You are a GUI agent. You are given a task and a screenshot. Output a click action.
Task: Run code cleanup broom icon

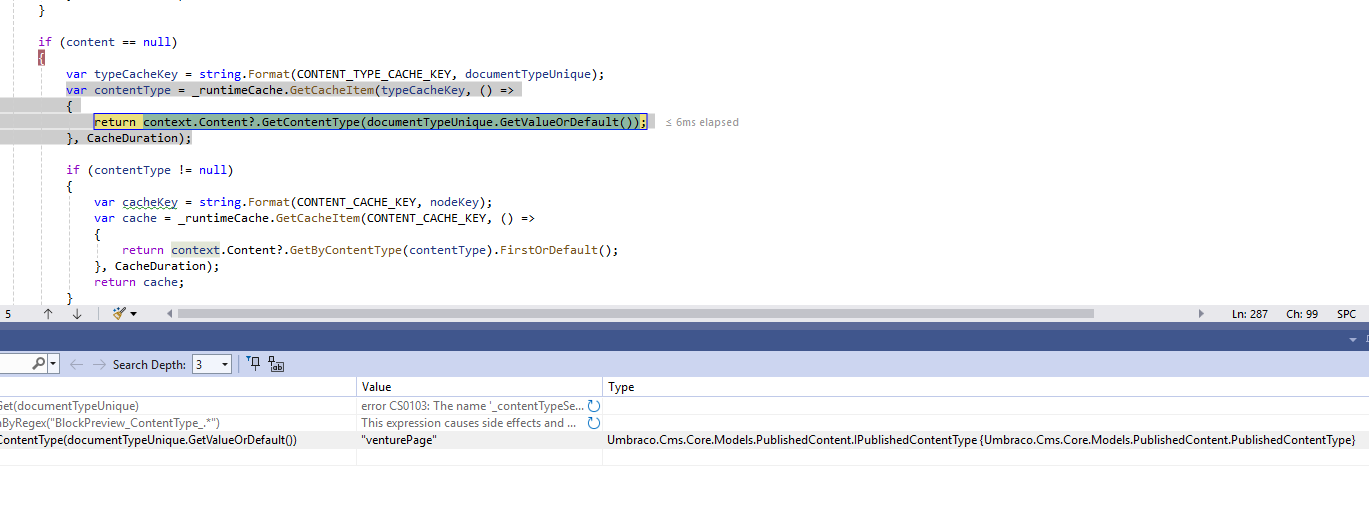click(x=119, y=313)
